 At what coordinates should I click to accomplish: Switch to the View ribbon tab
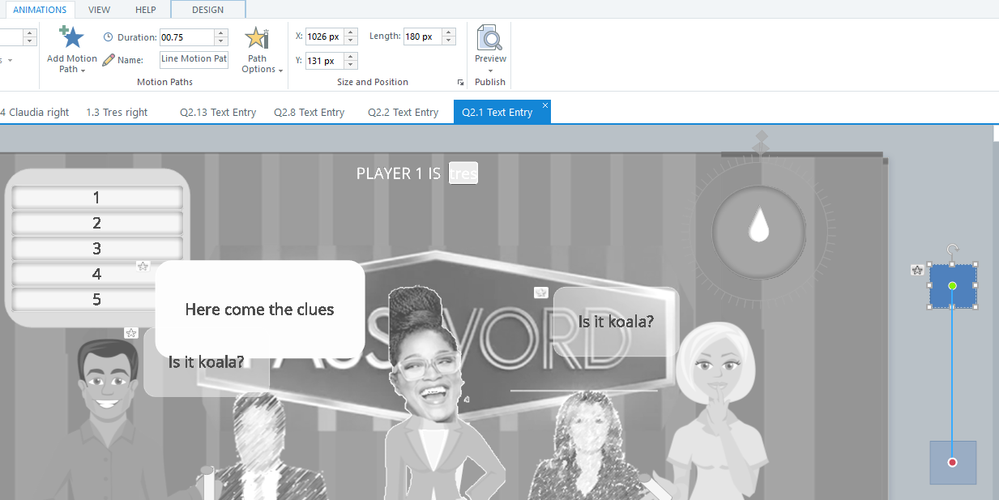(99, 10)
